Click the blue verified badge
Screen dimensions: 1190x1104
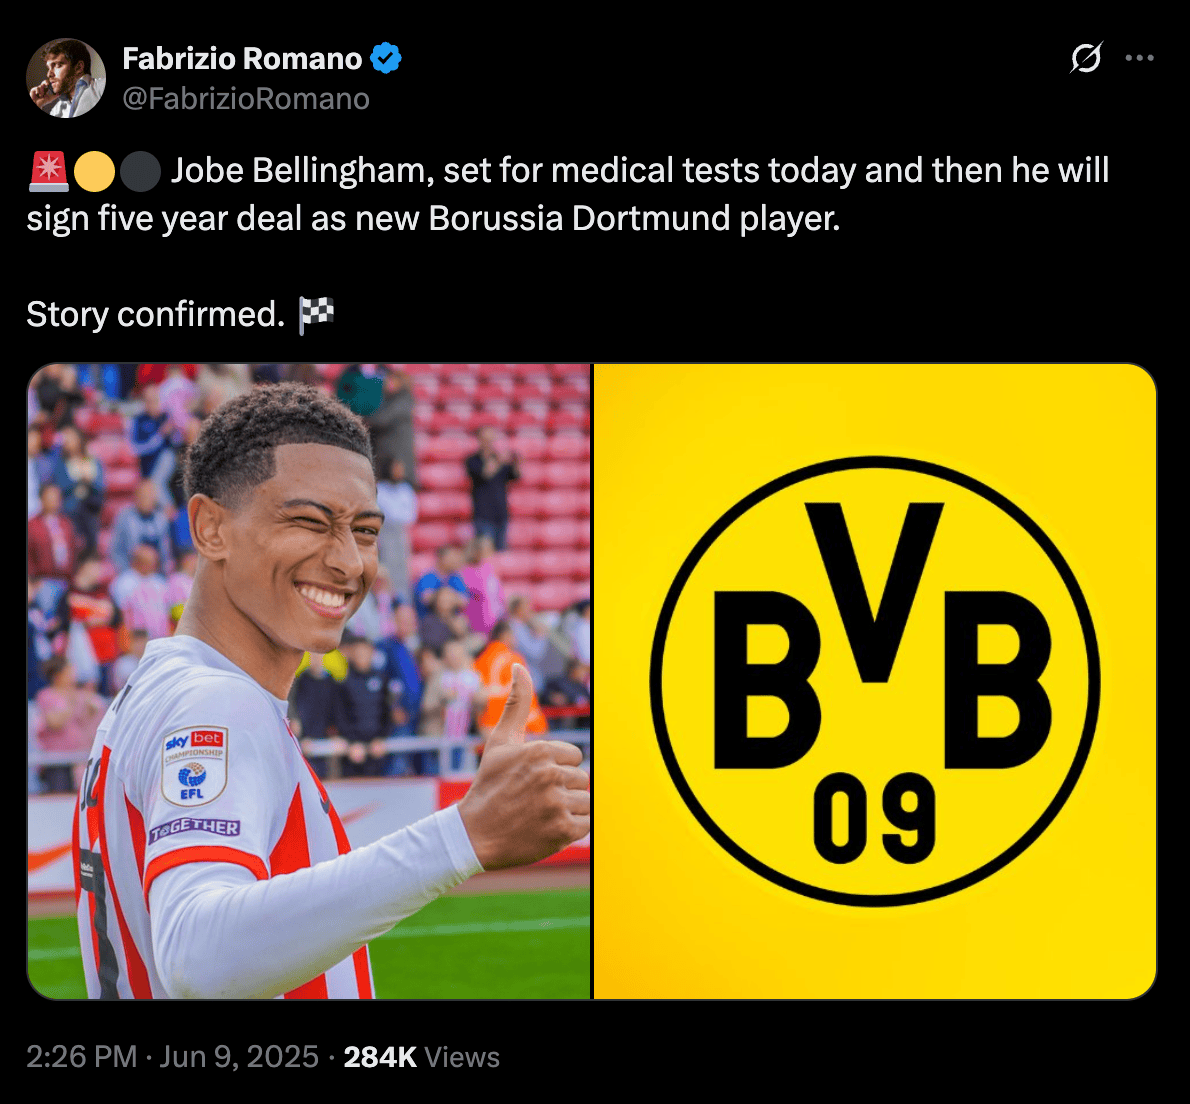[x=386, y=58]
